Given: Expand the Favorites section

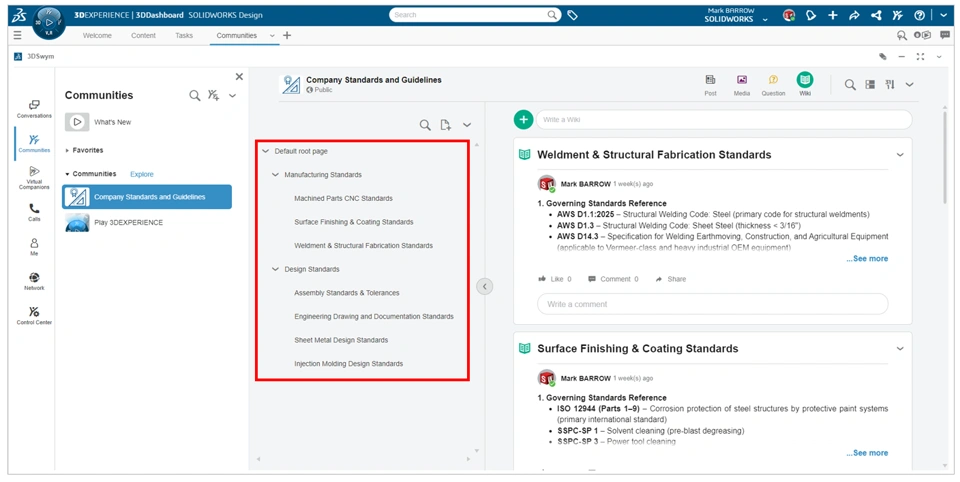Looking at the screenshot, I should point(67,150).
